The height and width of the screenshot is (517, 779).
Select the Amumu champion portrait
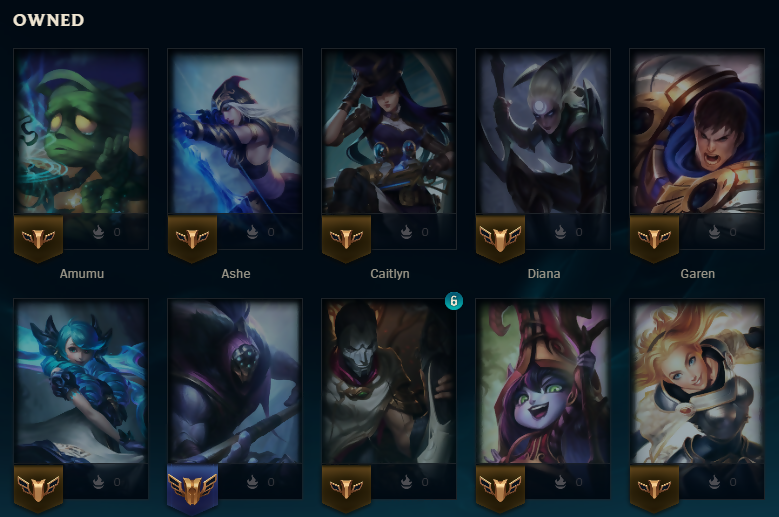click(81, 132)
